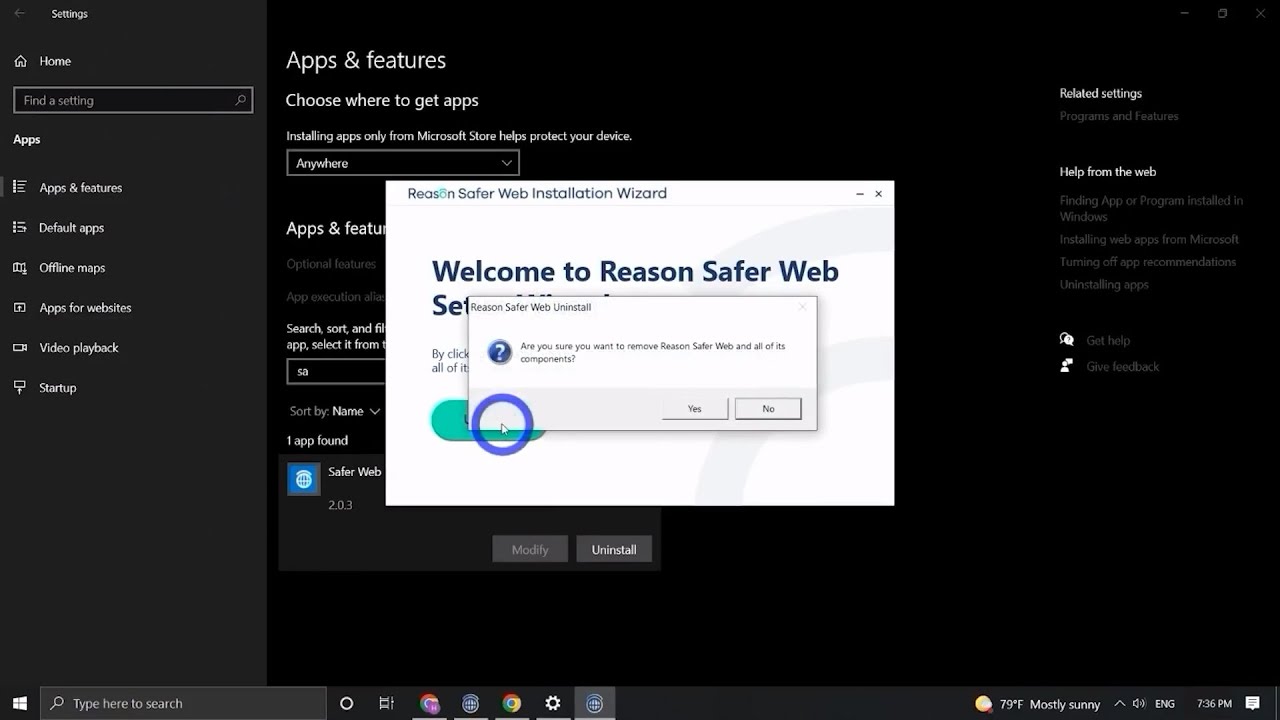Open the Anywhere app source dropdown

click(403, 163)
